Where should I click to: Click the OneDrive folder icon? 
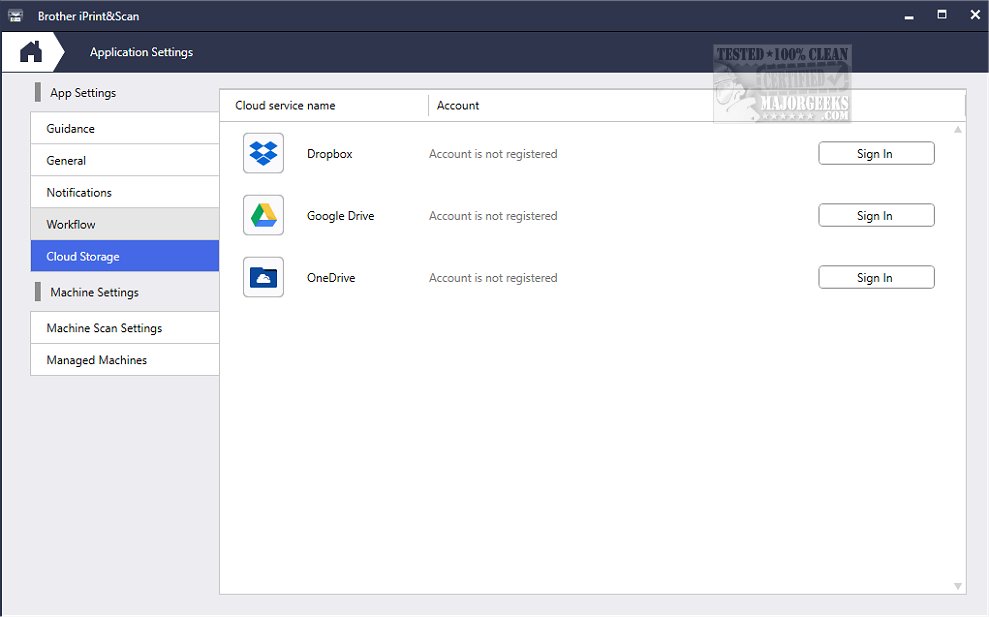[x=263, y=277]
